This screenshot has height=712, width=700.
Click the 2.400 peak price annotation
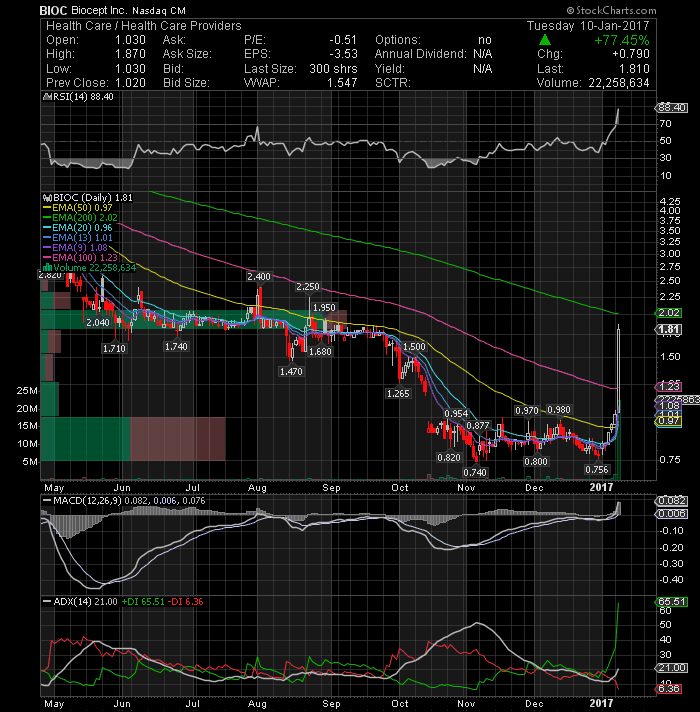pyautogui.click(x=259, y=277)
